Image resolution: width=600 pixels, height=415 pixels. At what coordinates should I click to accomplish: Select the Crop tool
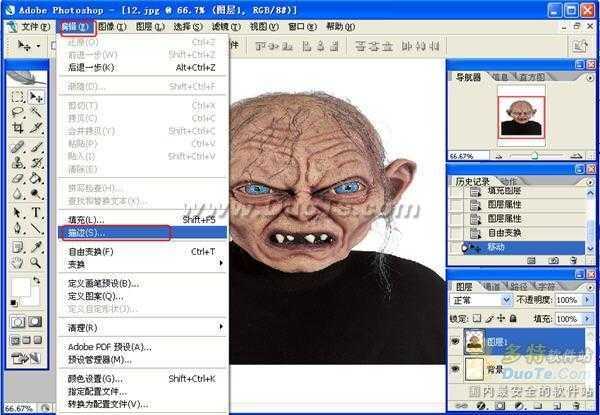(17, 130)
